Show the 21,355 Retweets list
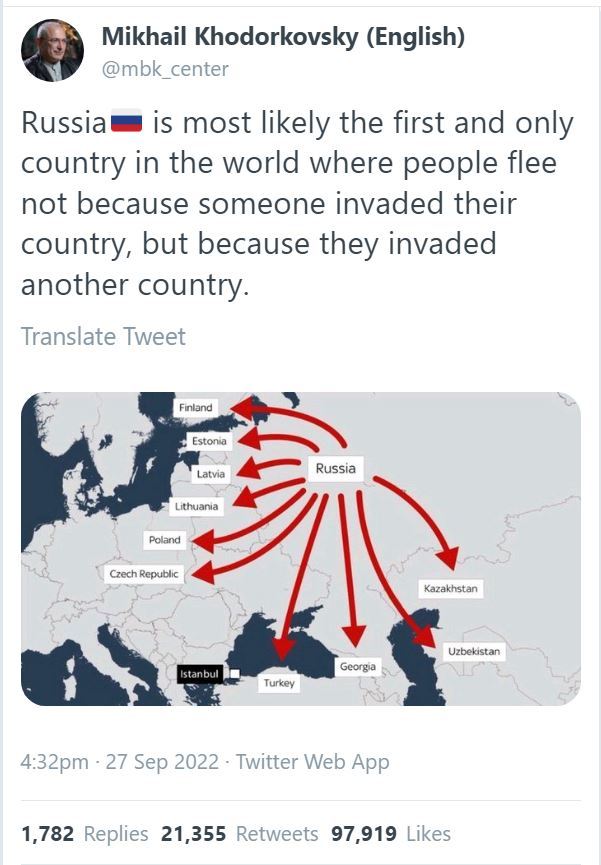This screenshot has height=865, width=601. 238,833
